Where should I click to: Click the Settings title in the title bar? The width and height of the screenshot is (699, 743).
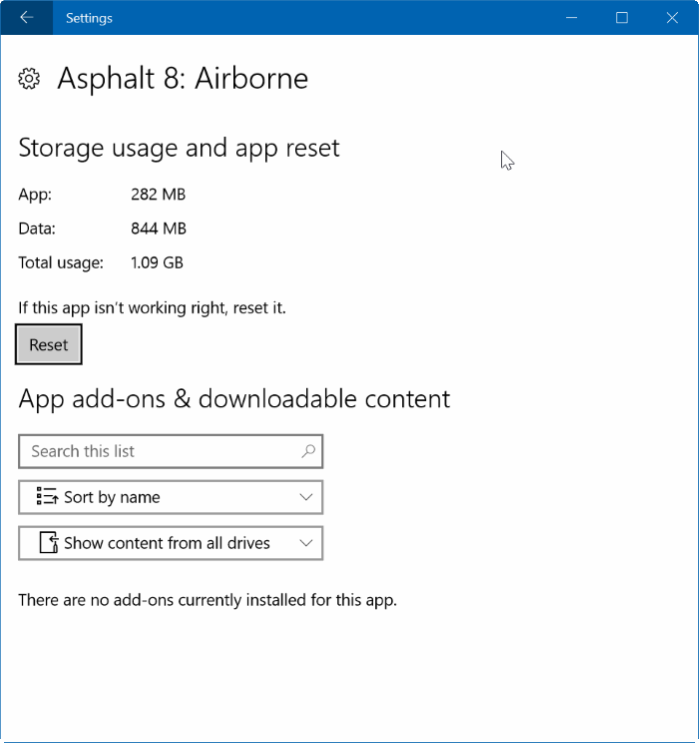[89, 18]
